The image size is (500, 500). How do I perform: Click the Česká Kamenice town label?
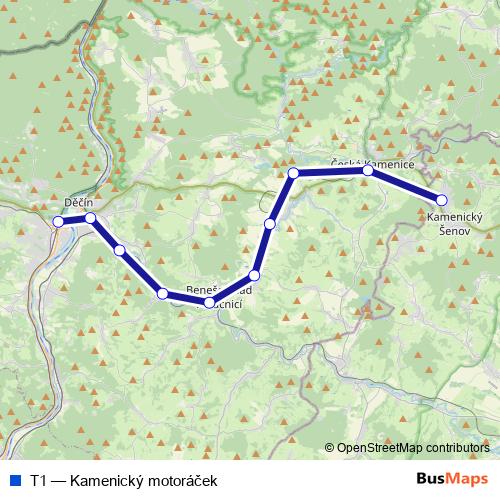click(373, 163)
